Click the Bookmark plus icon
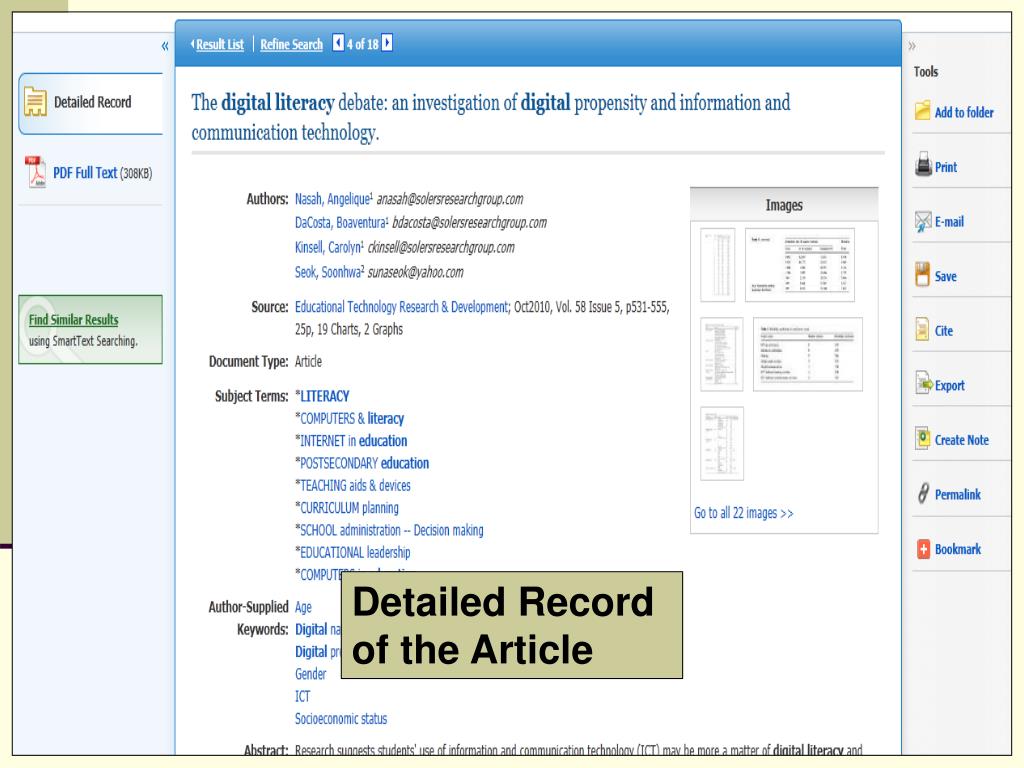The image size is (1024, 768). (923, 549)
